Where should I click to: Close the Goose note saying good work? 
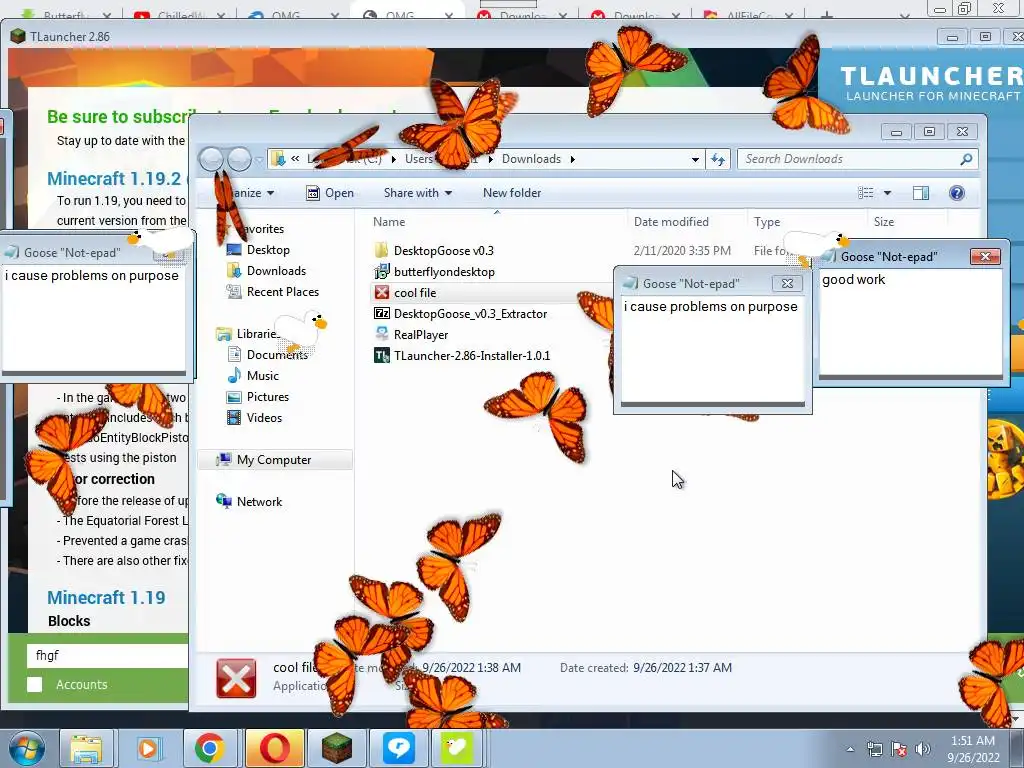tap(985, 257)
